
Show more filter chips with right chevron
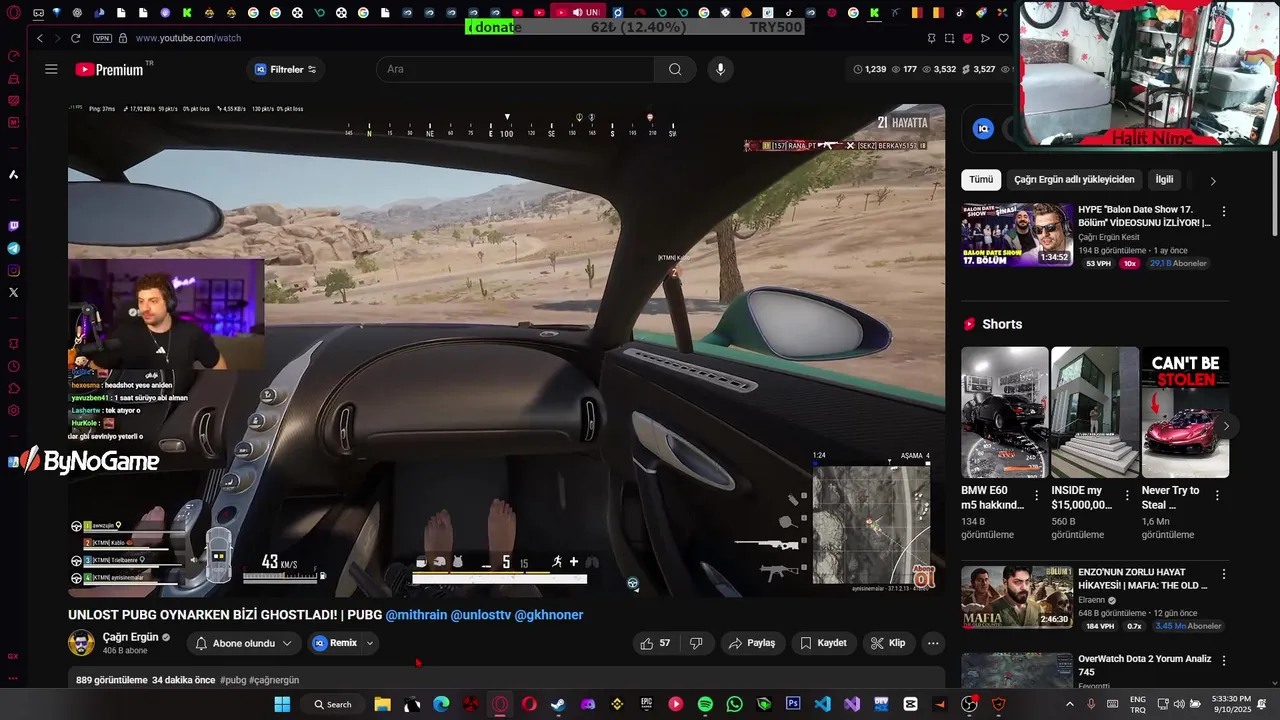tap(1213, 181)
